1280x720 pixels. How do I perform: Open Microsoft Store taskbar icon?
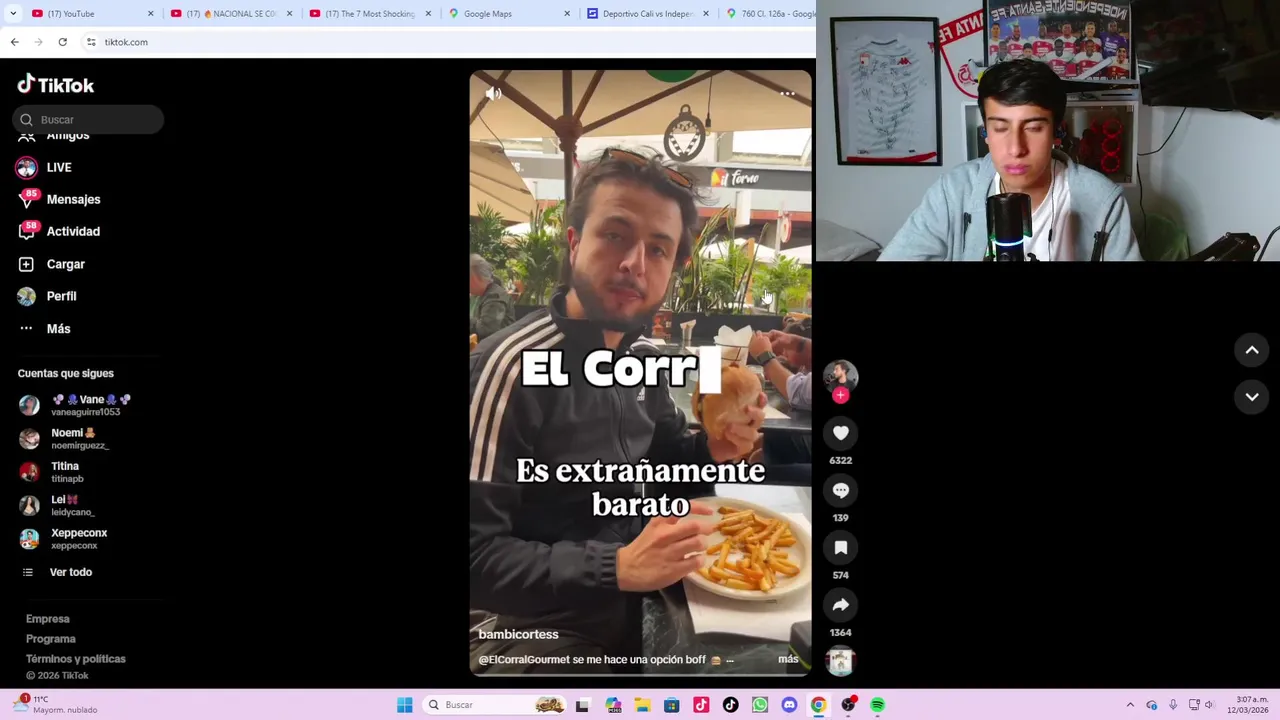[671, 705]
